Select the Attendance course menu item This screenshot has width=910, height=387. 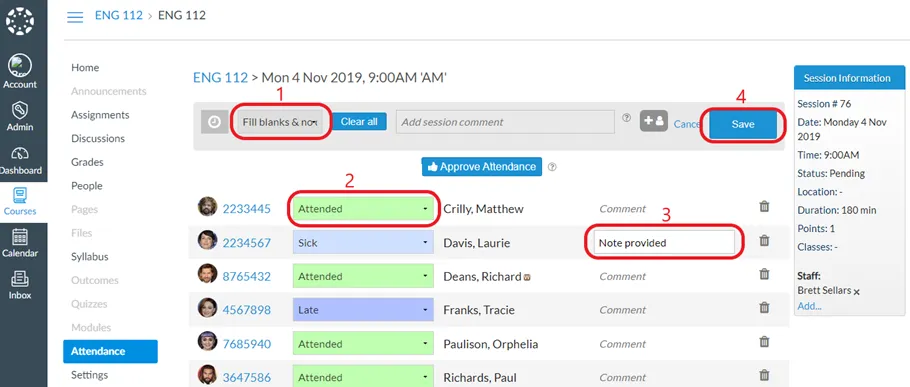click(110, 351)
